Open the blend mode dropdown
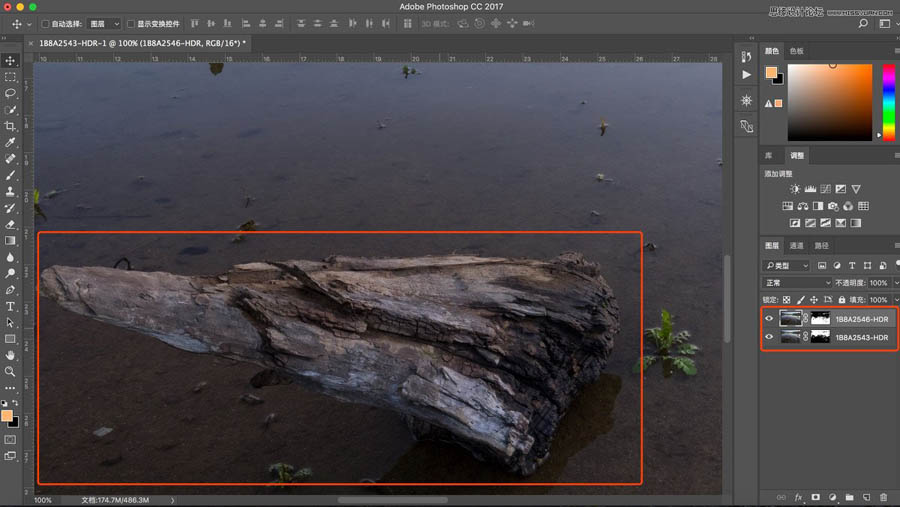The height and width of the screenshot is (507, 900). coord(797,282)
